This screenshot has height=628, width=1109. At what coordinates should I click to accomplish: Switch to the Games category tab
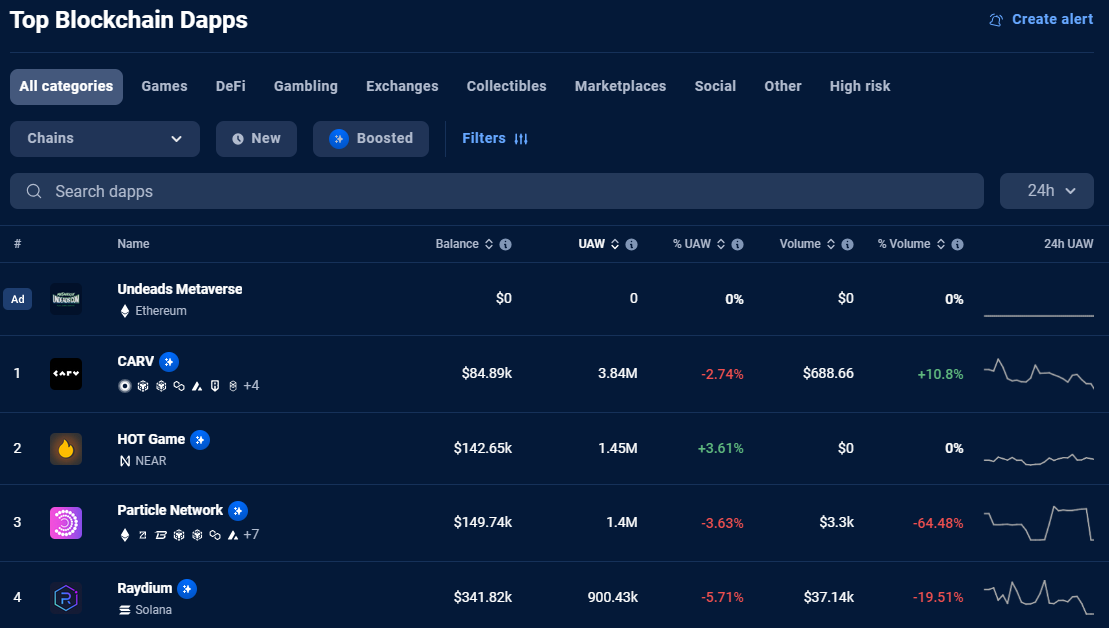[x=164, y=86]
